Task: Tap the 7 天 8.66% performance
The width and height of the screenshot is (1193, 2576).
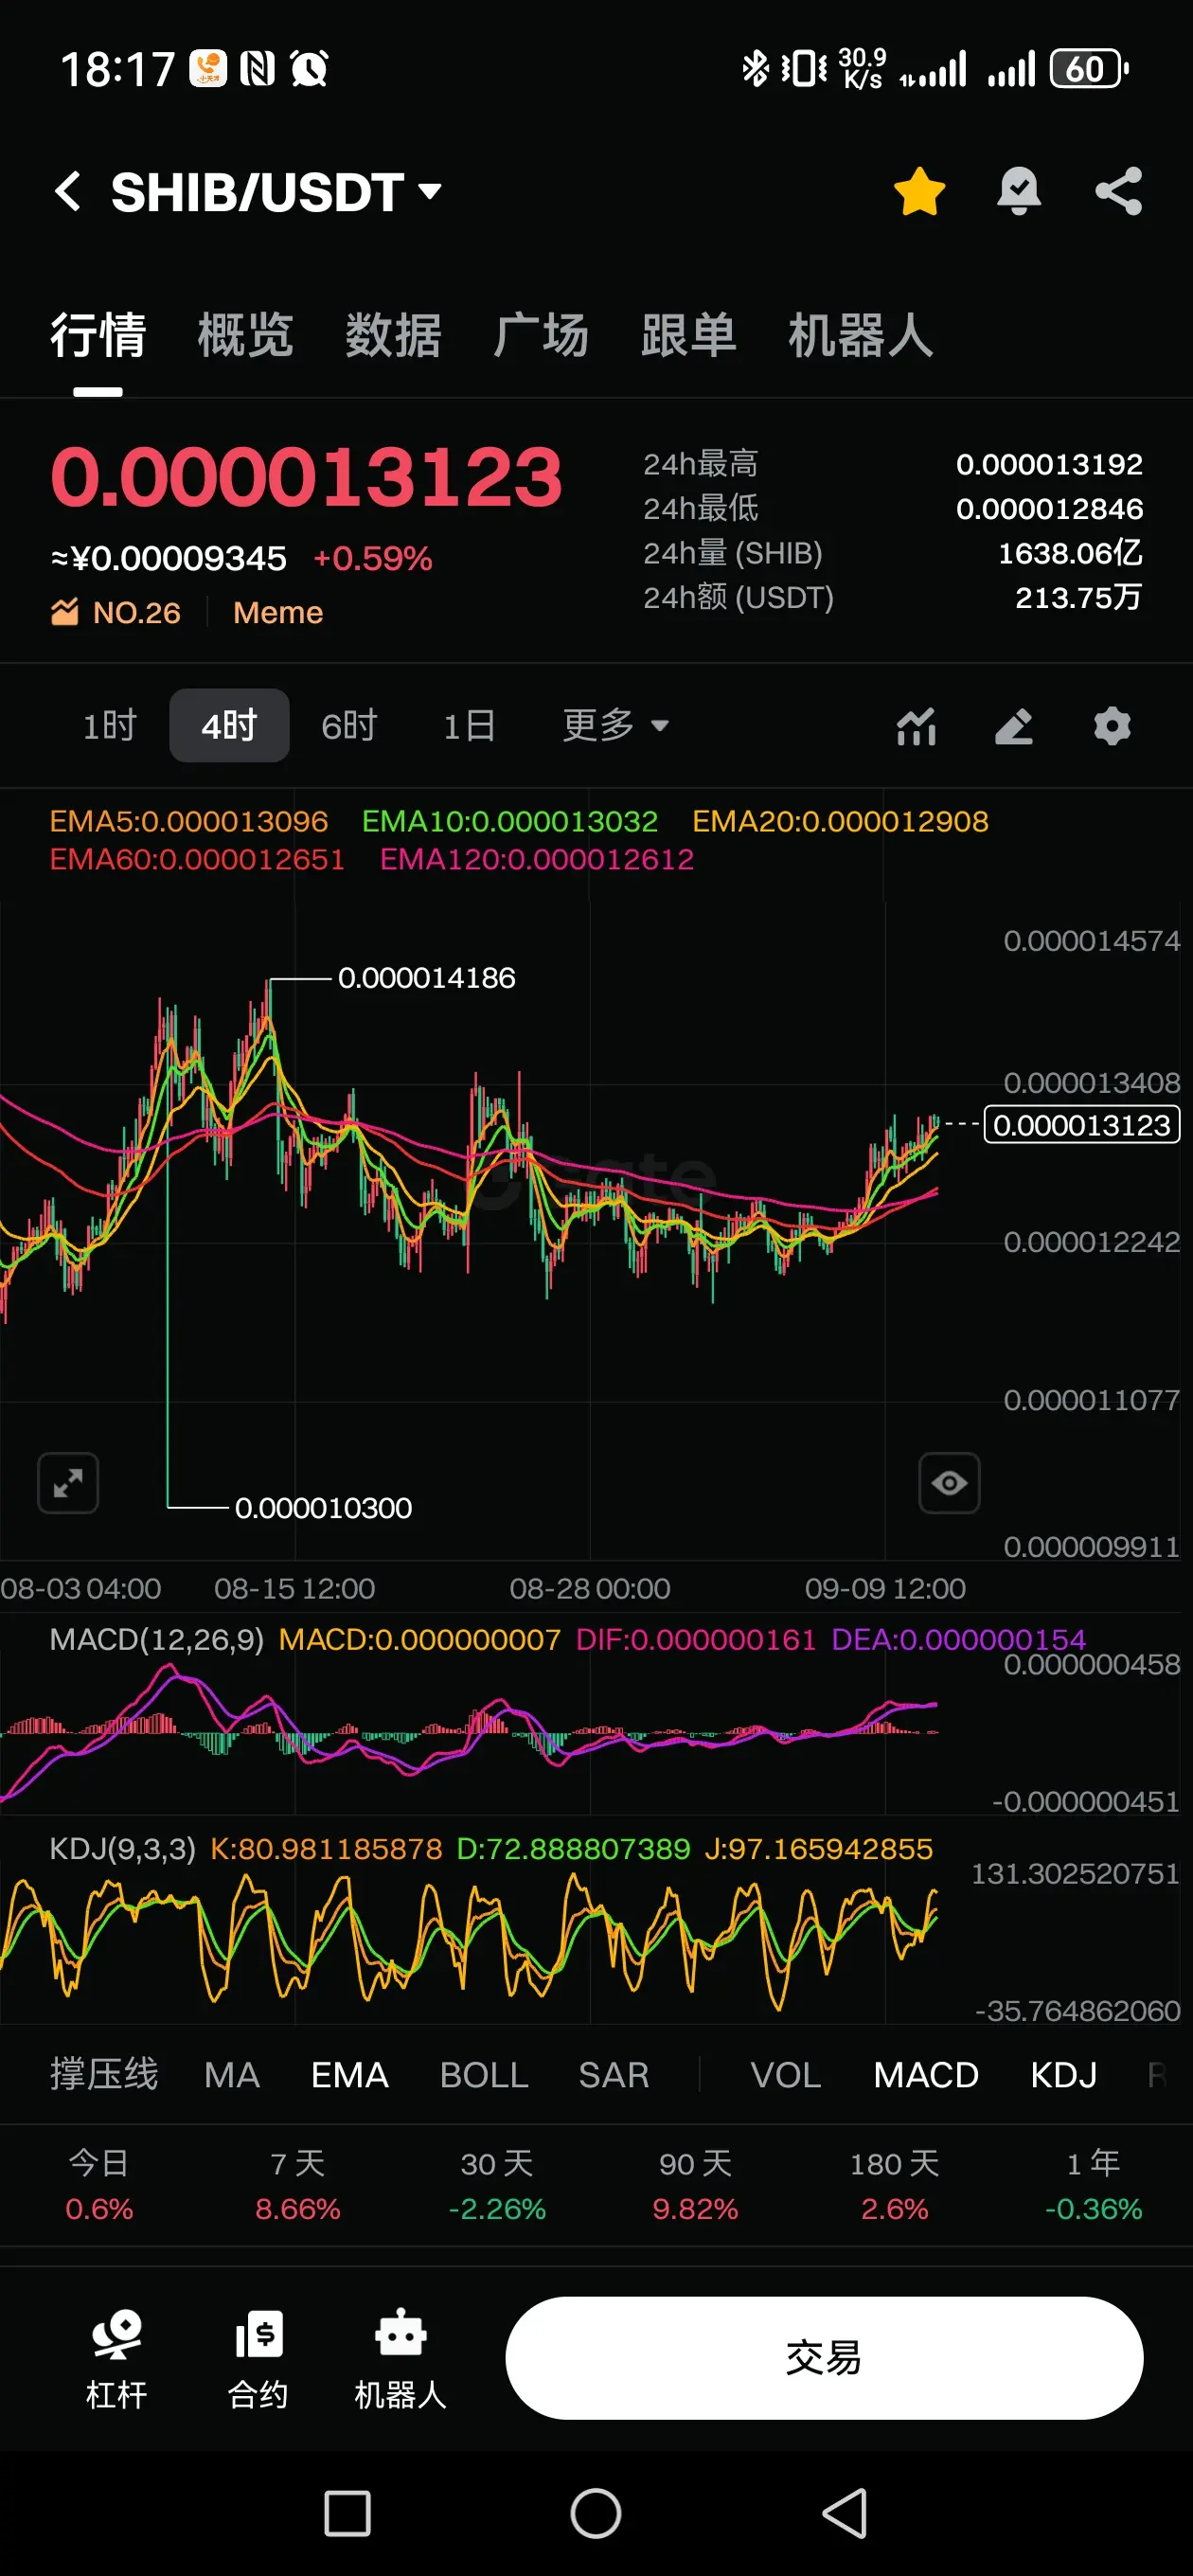Action: pos(298,2185)
